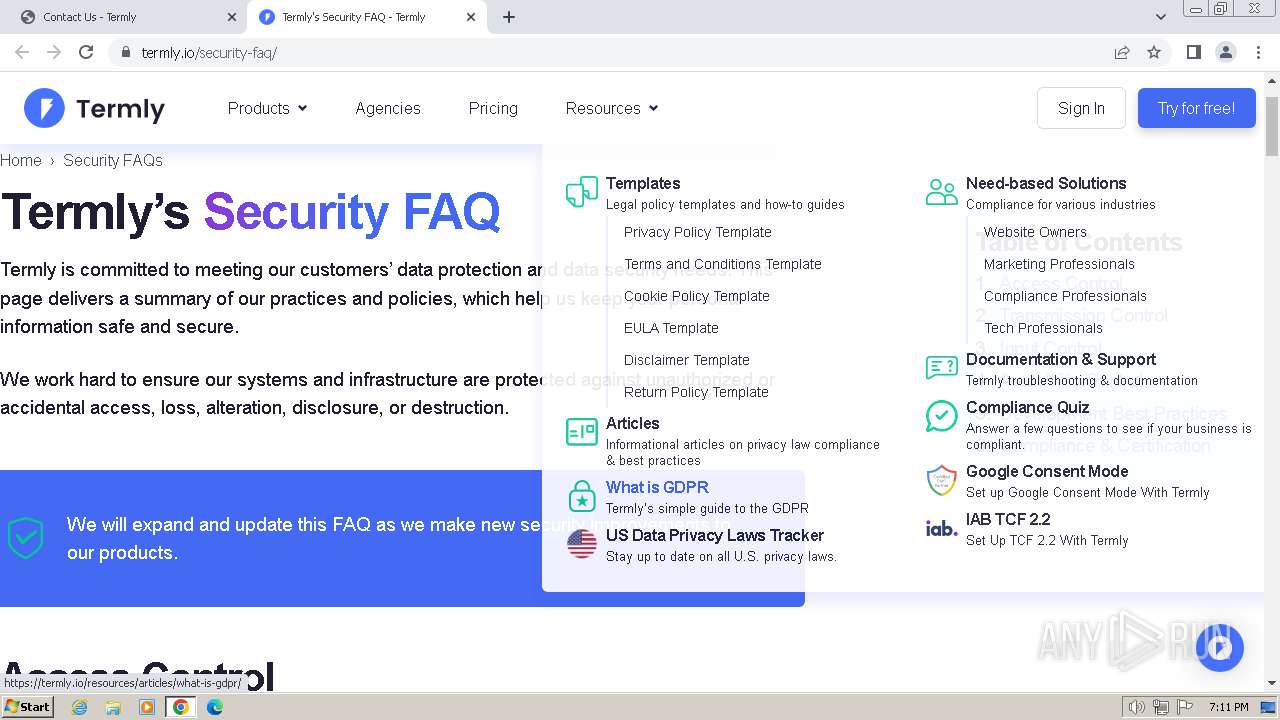Image resolution: width=1280 pixels, height=720 pixels.
Task: Click the What is GDPR lock icon
Action: (x=581, y=495)
